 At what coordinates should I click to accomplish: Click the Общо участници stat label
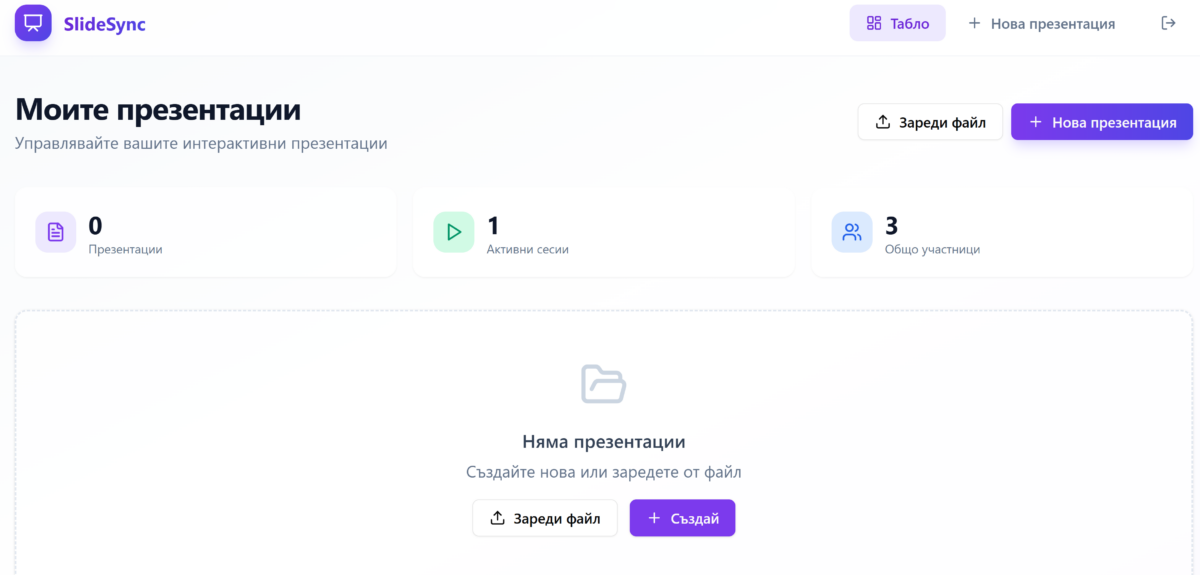click(x=932, y=249)
